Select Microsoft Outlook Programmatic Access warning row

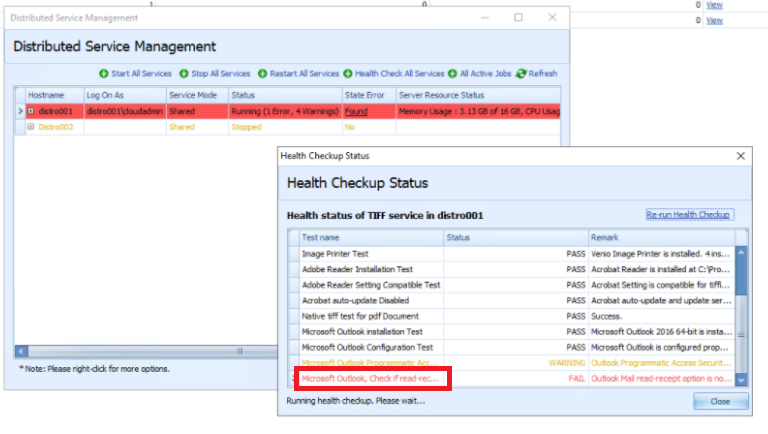(512, 363)
